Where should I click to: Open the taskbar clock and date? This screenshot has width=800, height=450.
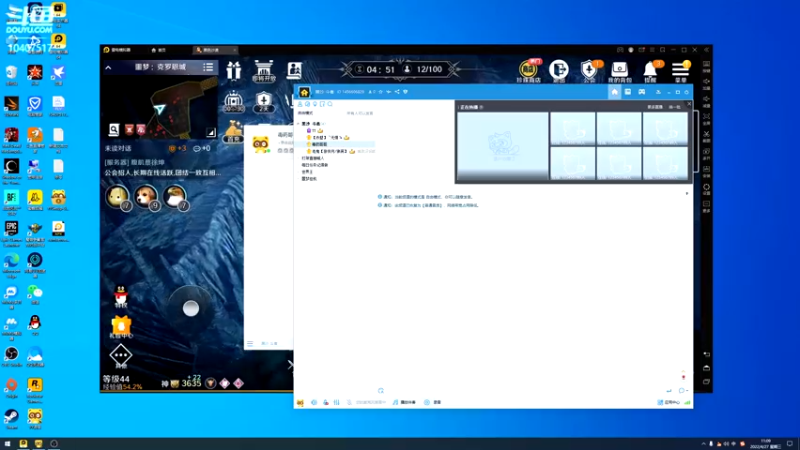767,444
